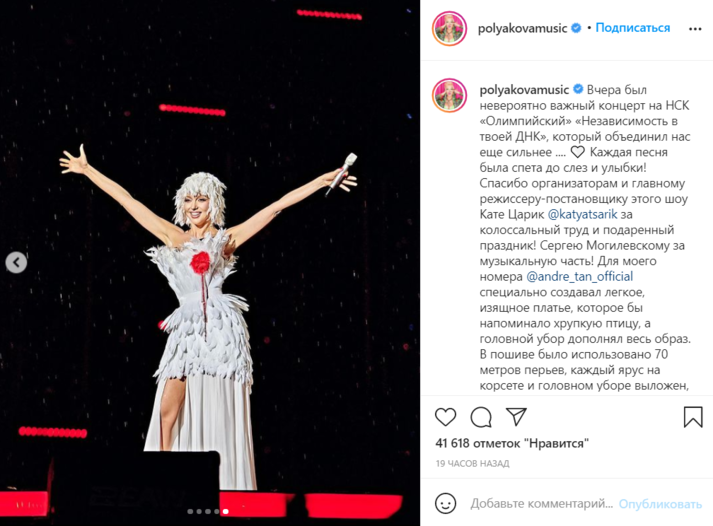The width and height of the screenshot is (713, 526).
Task: Go to previous photo arrow
Action: (x=16, y=262)
